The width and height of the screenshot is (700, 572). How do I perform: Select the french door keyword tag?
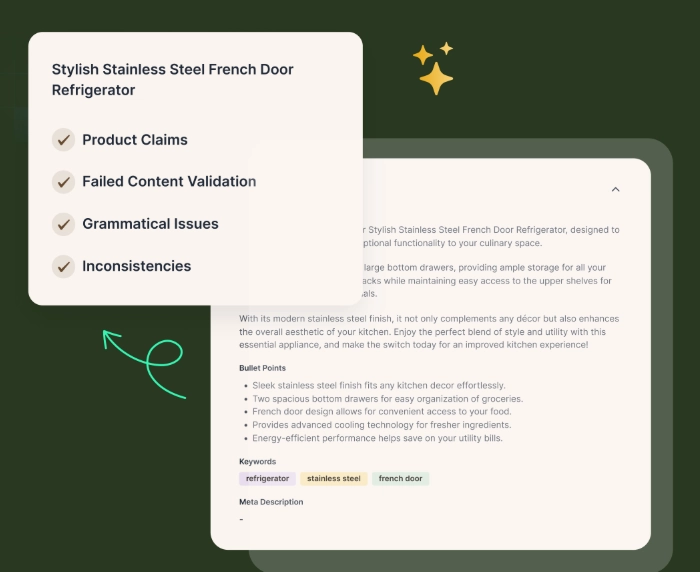400,479
